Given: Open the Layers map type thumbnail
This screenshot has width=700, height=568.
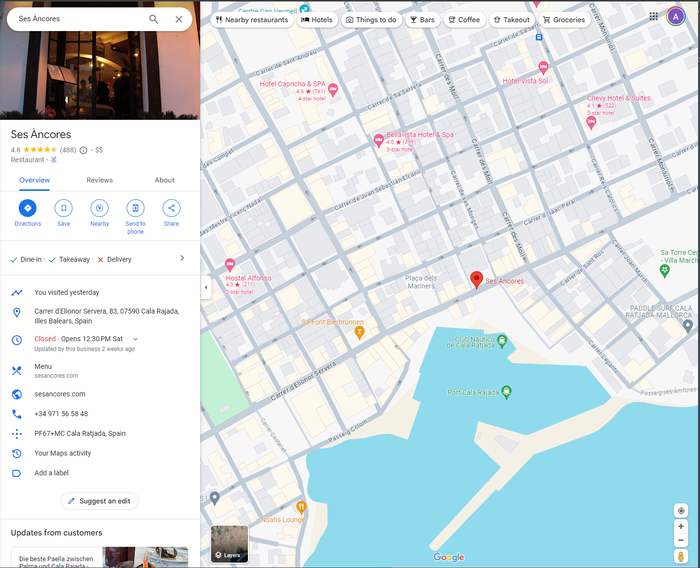Looking at the screenshot, I should tap(229, 544).
